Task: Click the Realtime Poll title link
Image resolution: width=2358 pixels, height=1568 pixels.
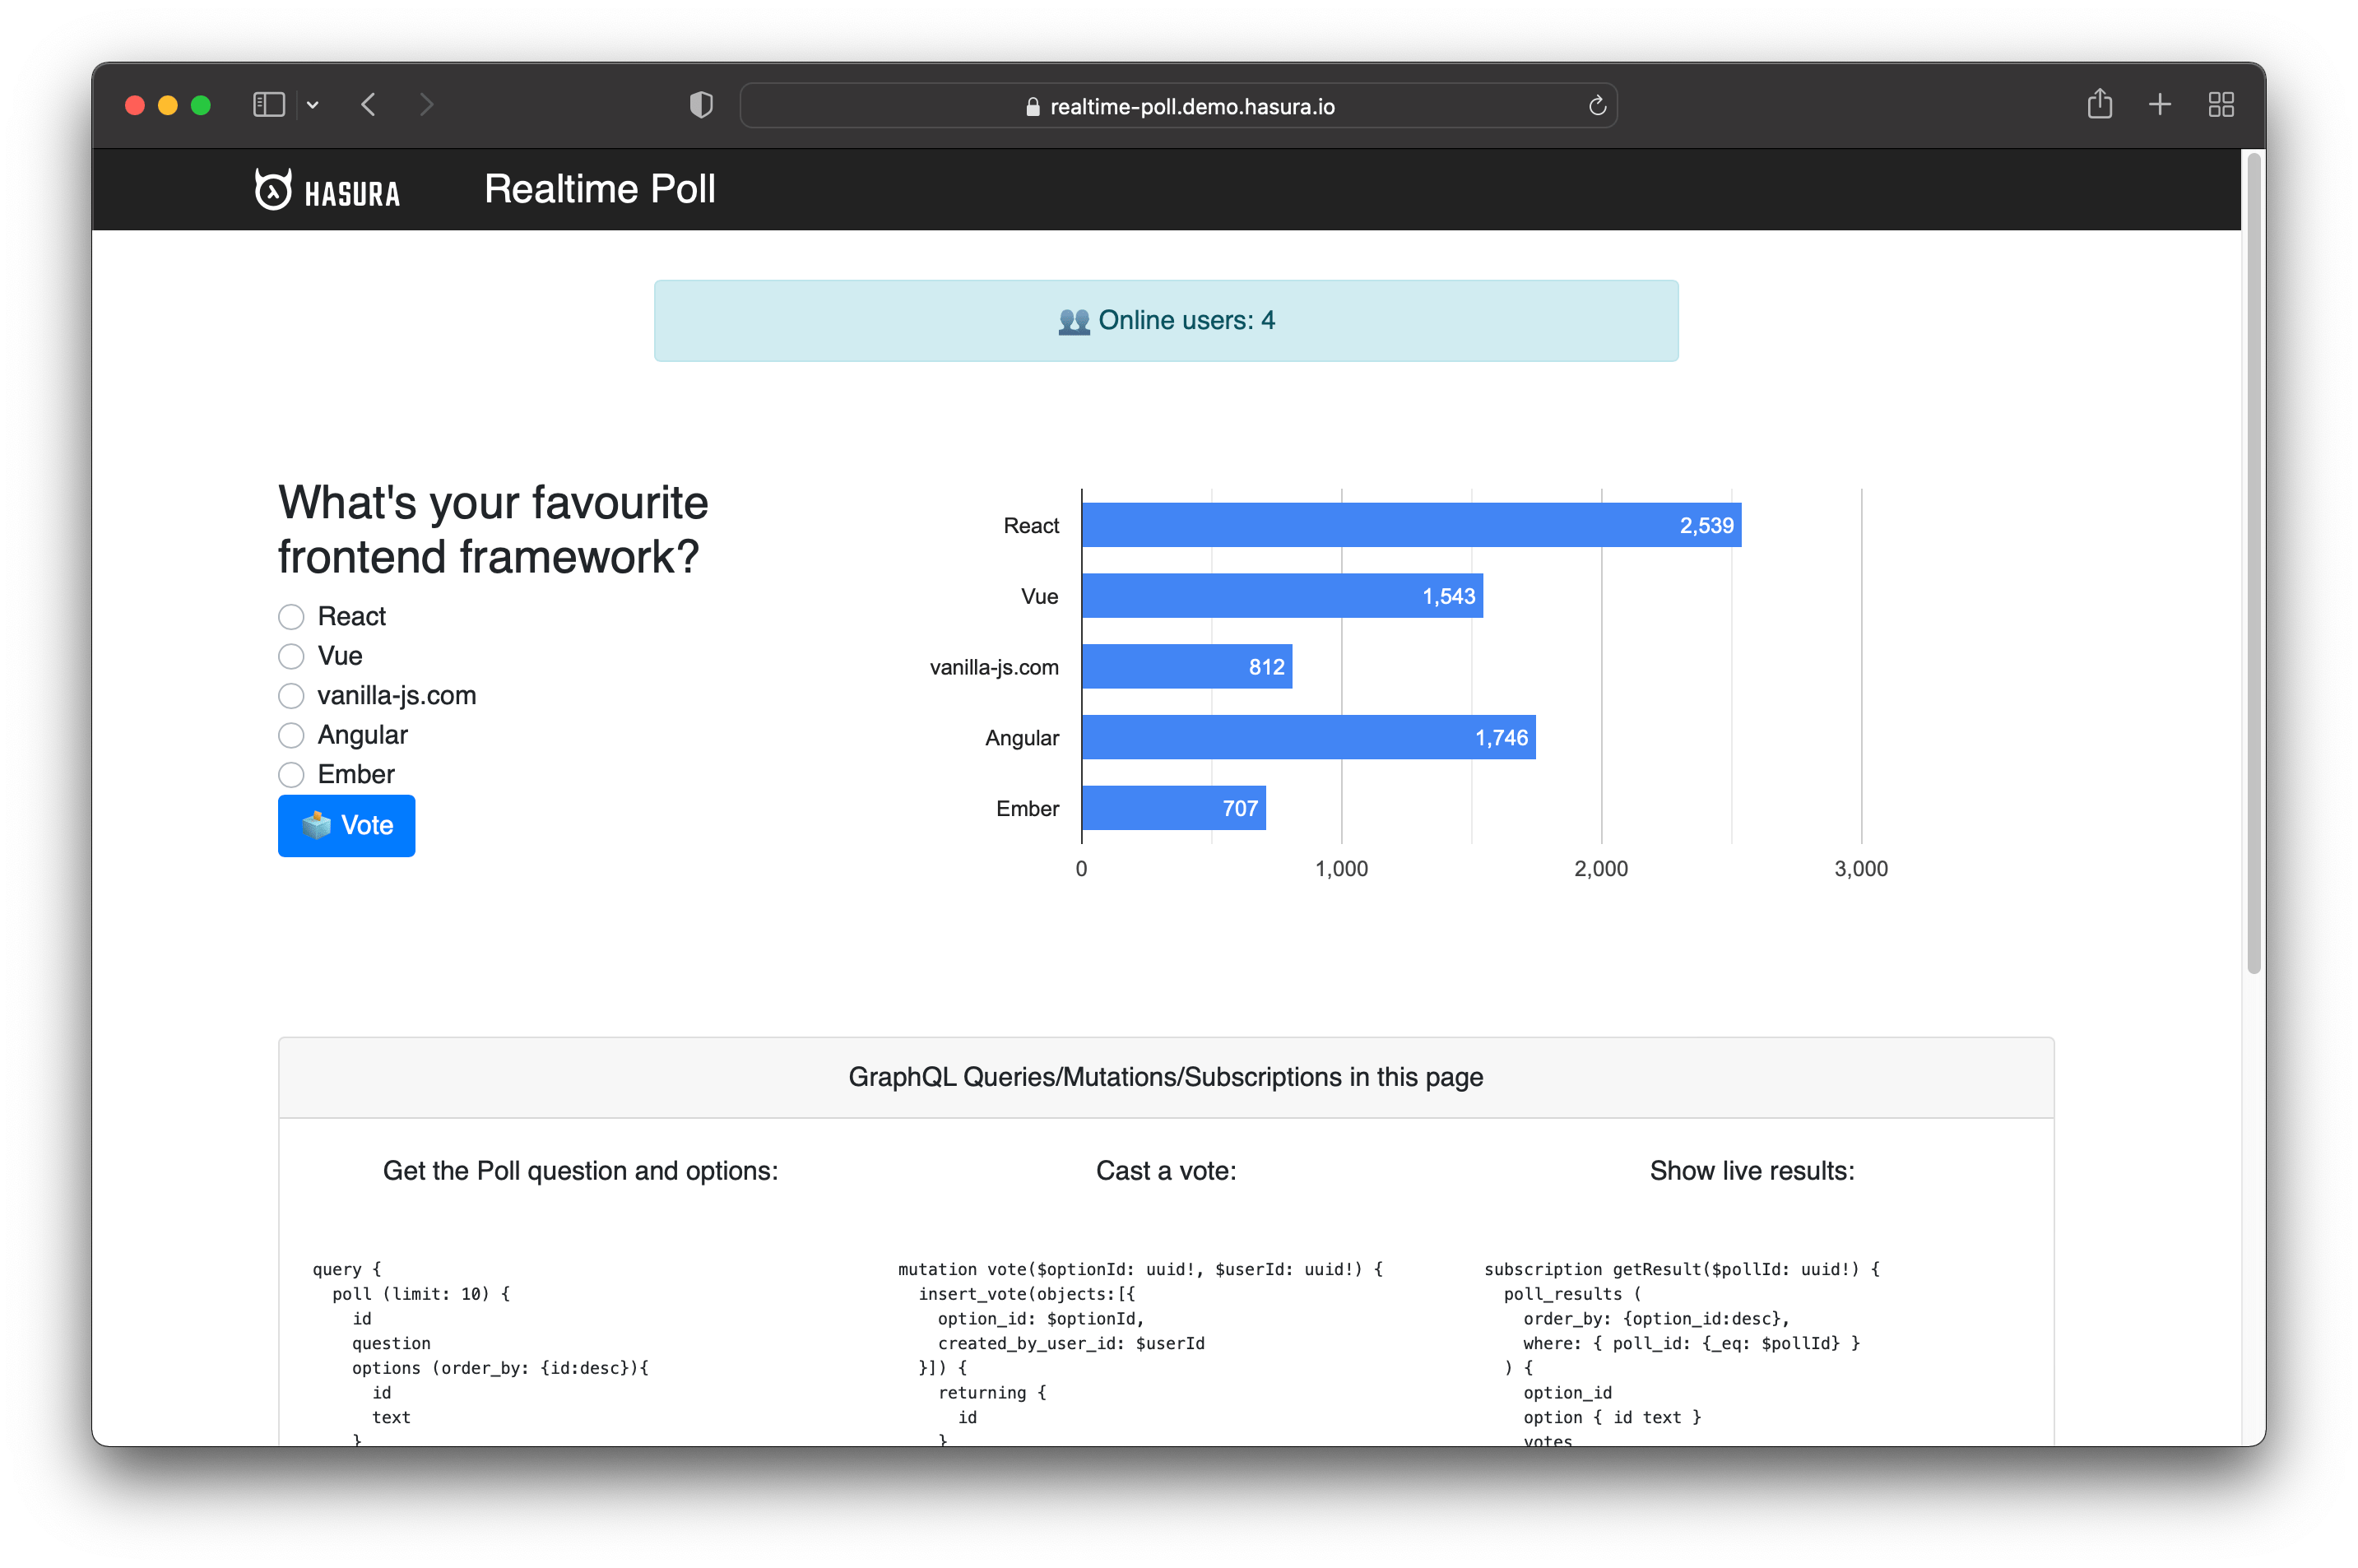Action: pos(599,188)
